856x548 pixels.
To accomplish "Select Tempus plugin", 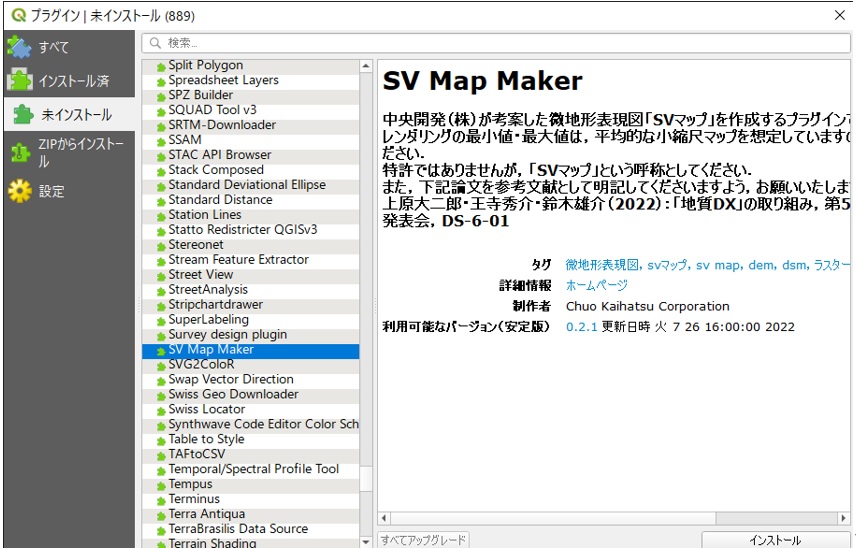I will click(251, 484).
